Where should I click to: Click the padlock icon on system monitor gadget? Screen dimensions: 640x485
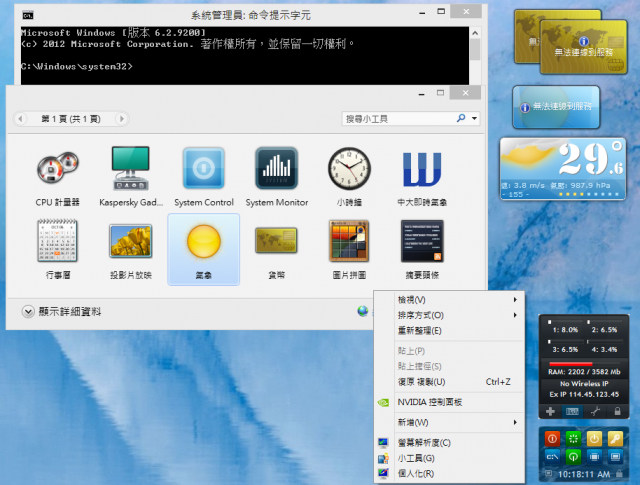[x=618, y=412]
